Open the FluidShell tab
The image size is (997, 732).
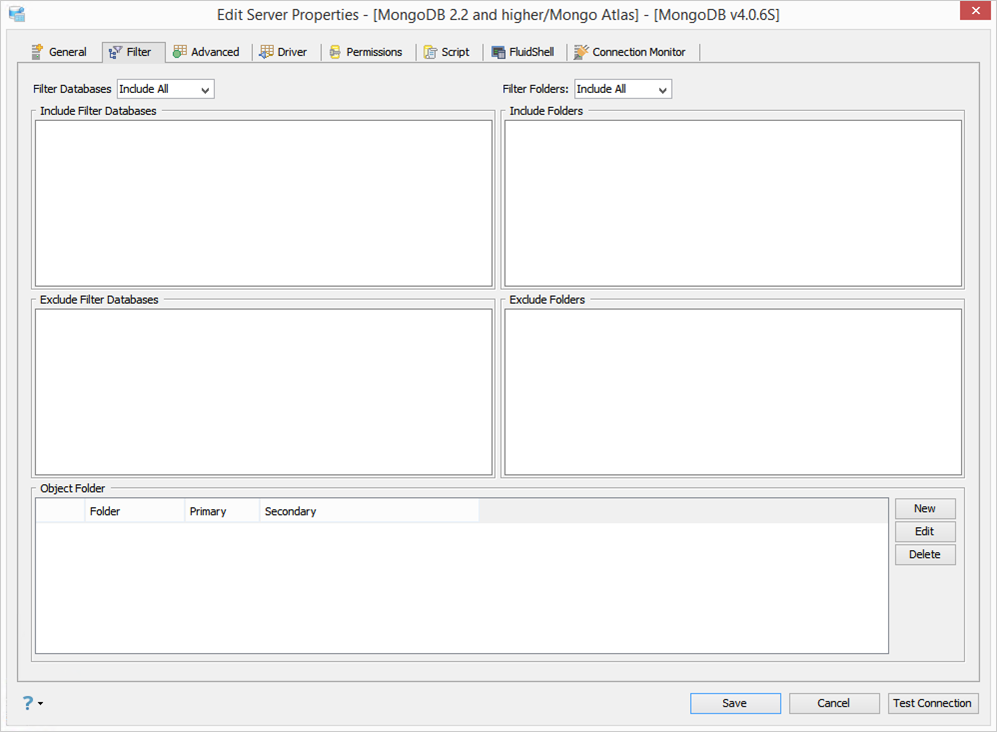tap(523, 52)
